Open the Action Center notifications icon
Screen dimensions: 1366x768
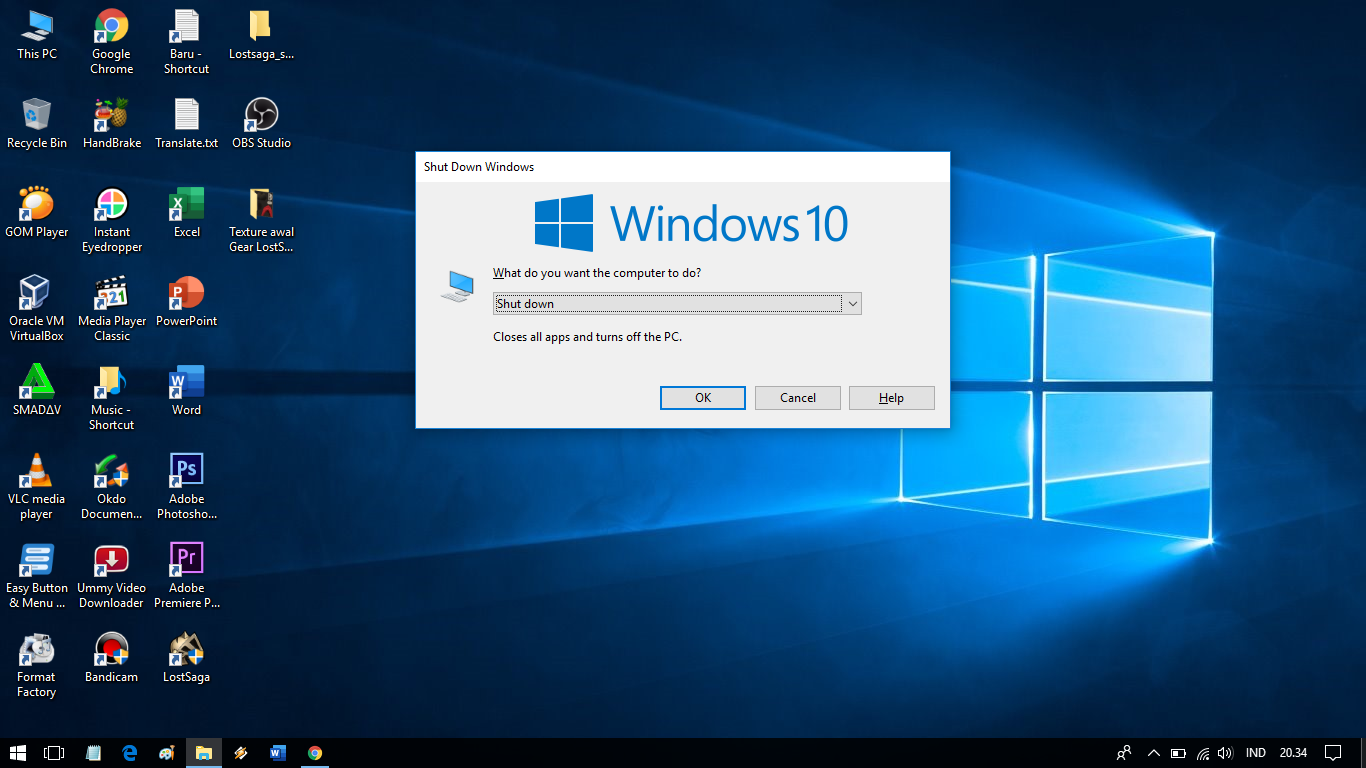point(1333,753)
